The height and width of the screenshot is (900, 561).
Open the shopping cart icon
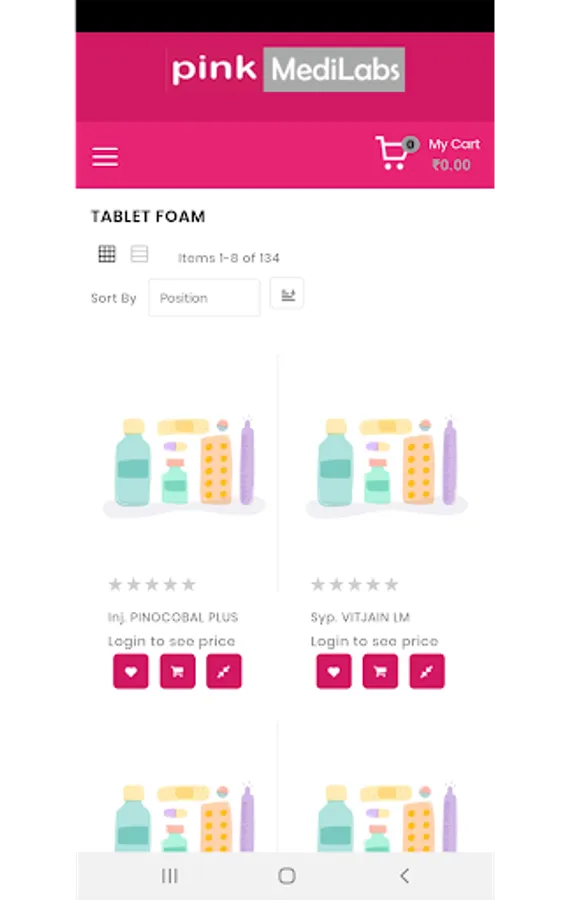point(392,153)
